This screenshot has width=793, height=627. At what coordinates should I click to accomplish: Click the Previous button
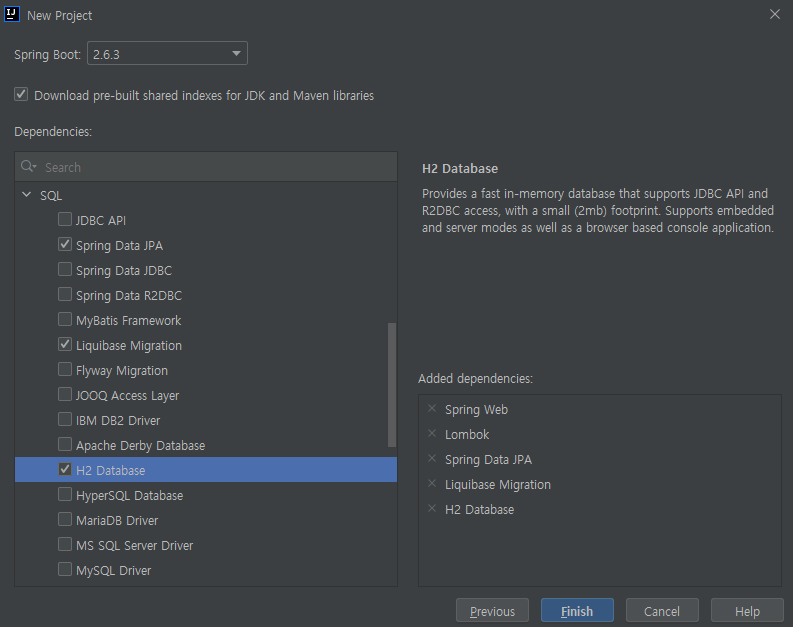point(492,611)
